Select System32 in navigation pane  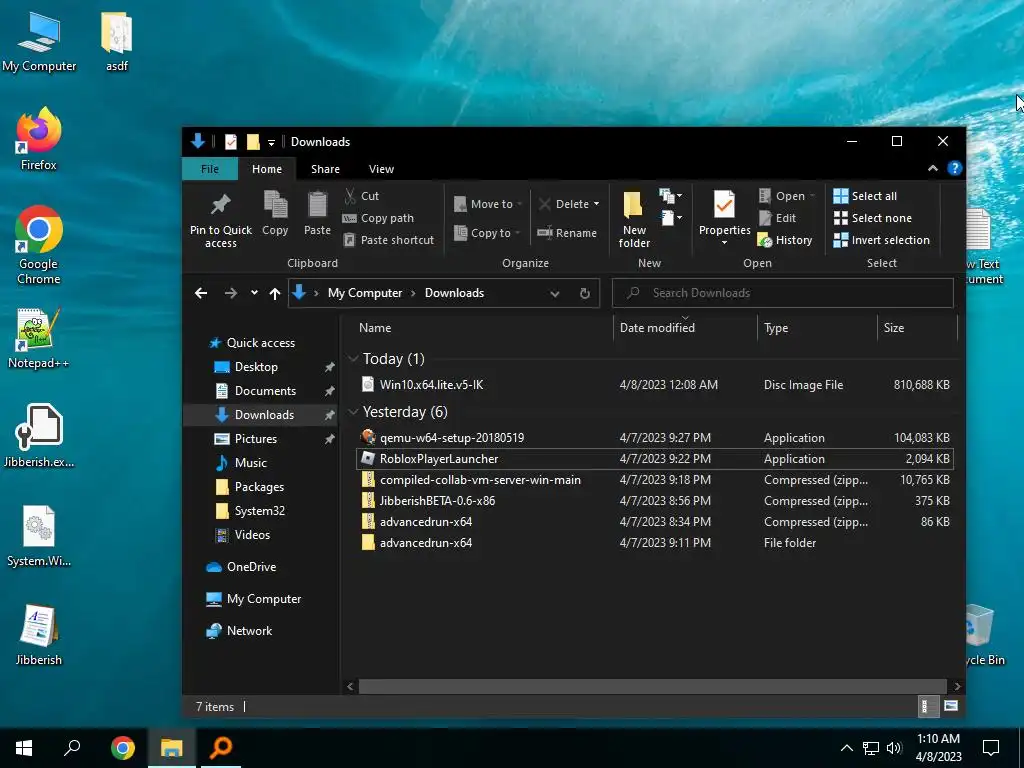[260, 511]
